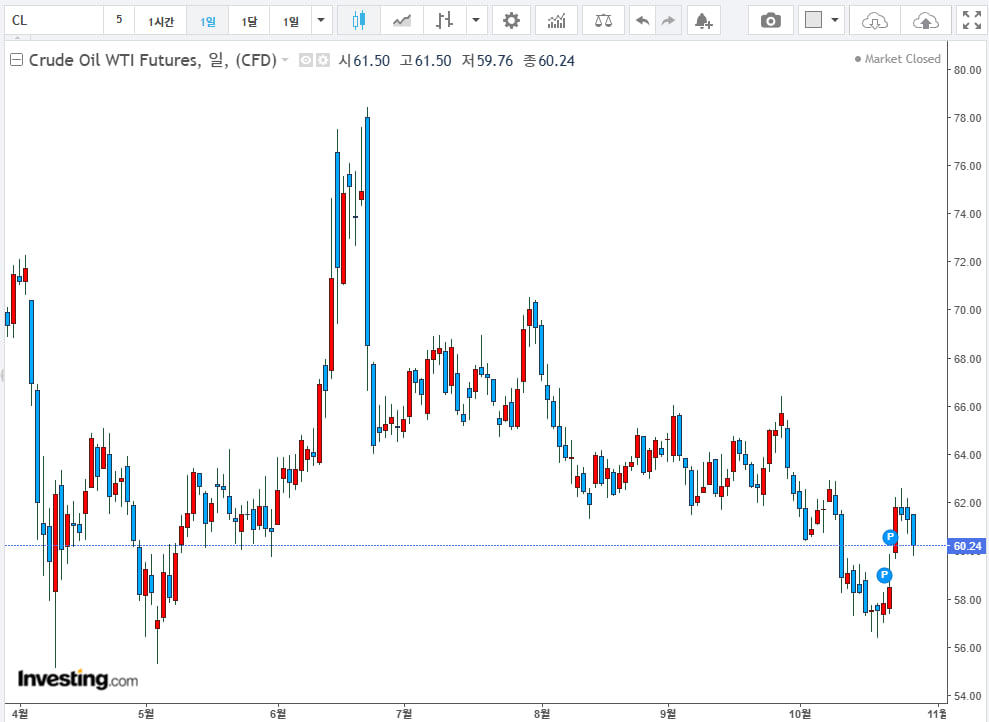This screenshot has width=989, height=722.
Task: Save the chart via cloud upload icon
Action: pos(926,20)
